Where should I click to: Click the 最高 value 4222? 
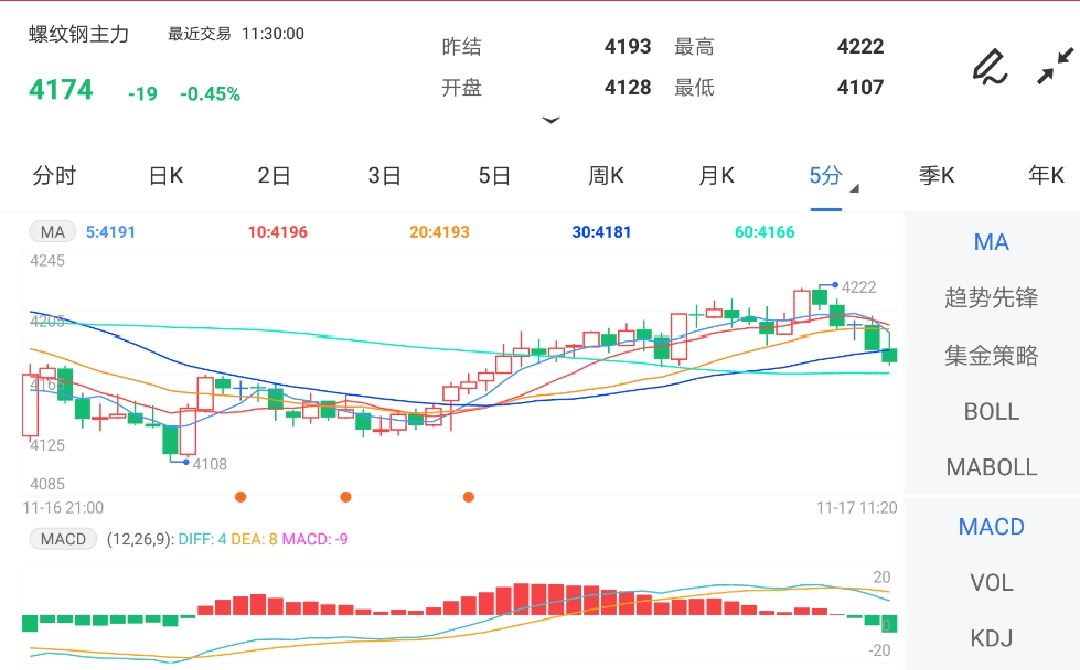tap(860, 46)
